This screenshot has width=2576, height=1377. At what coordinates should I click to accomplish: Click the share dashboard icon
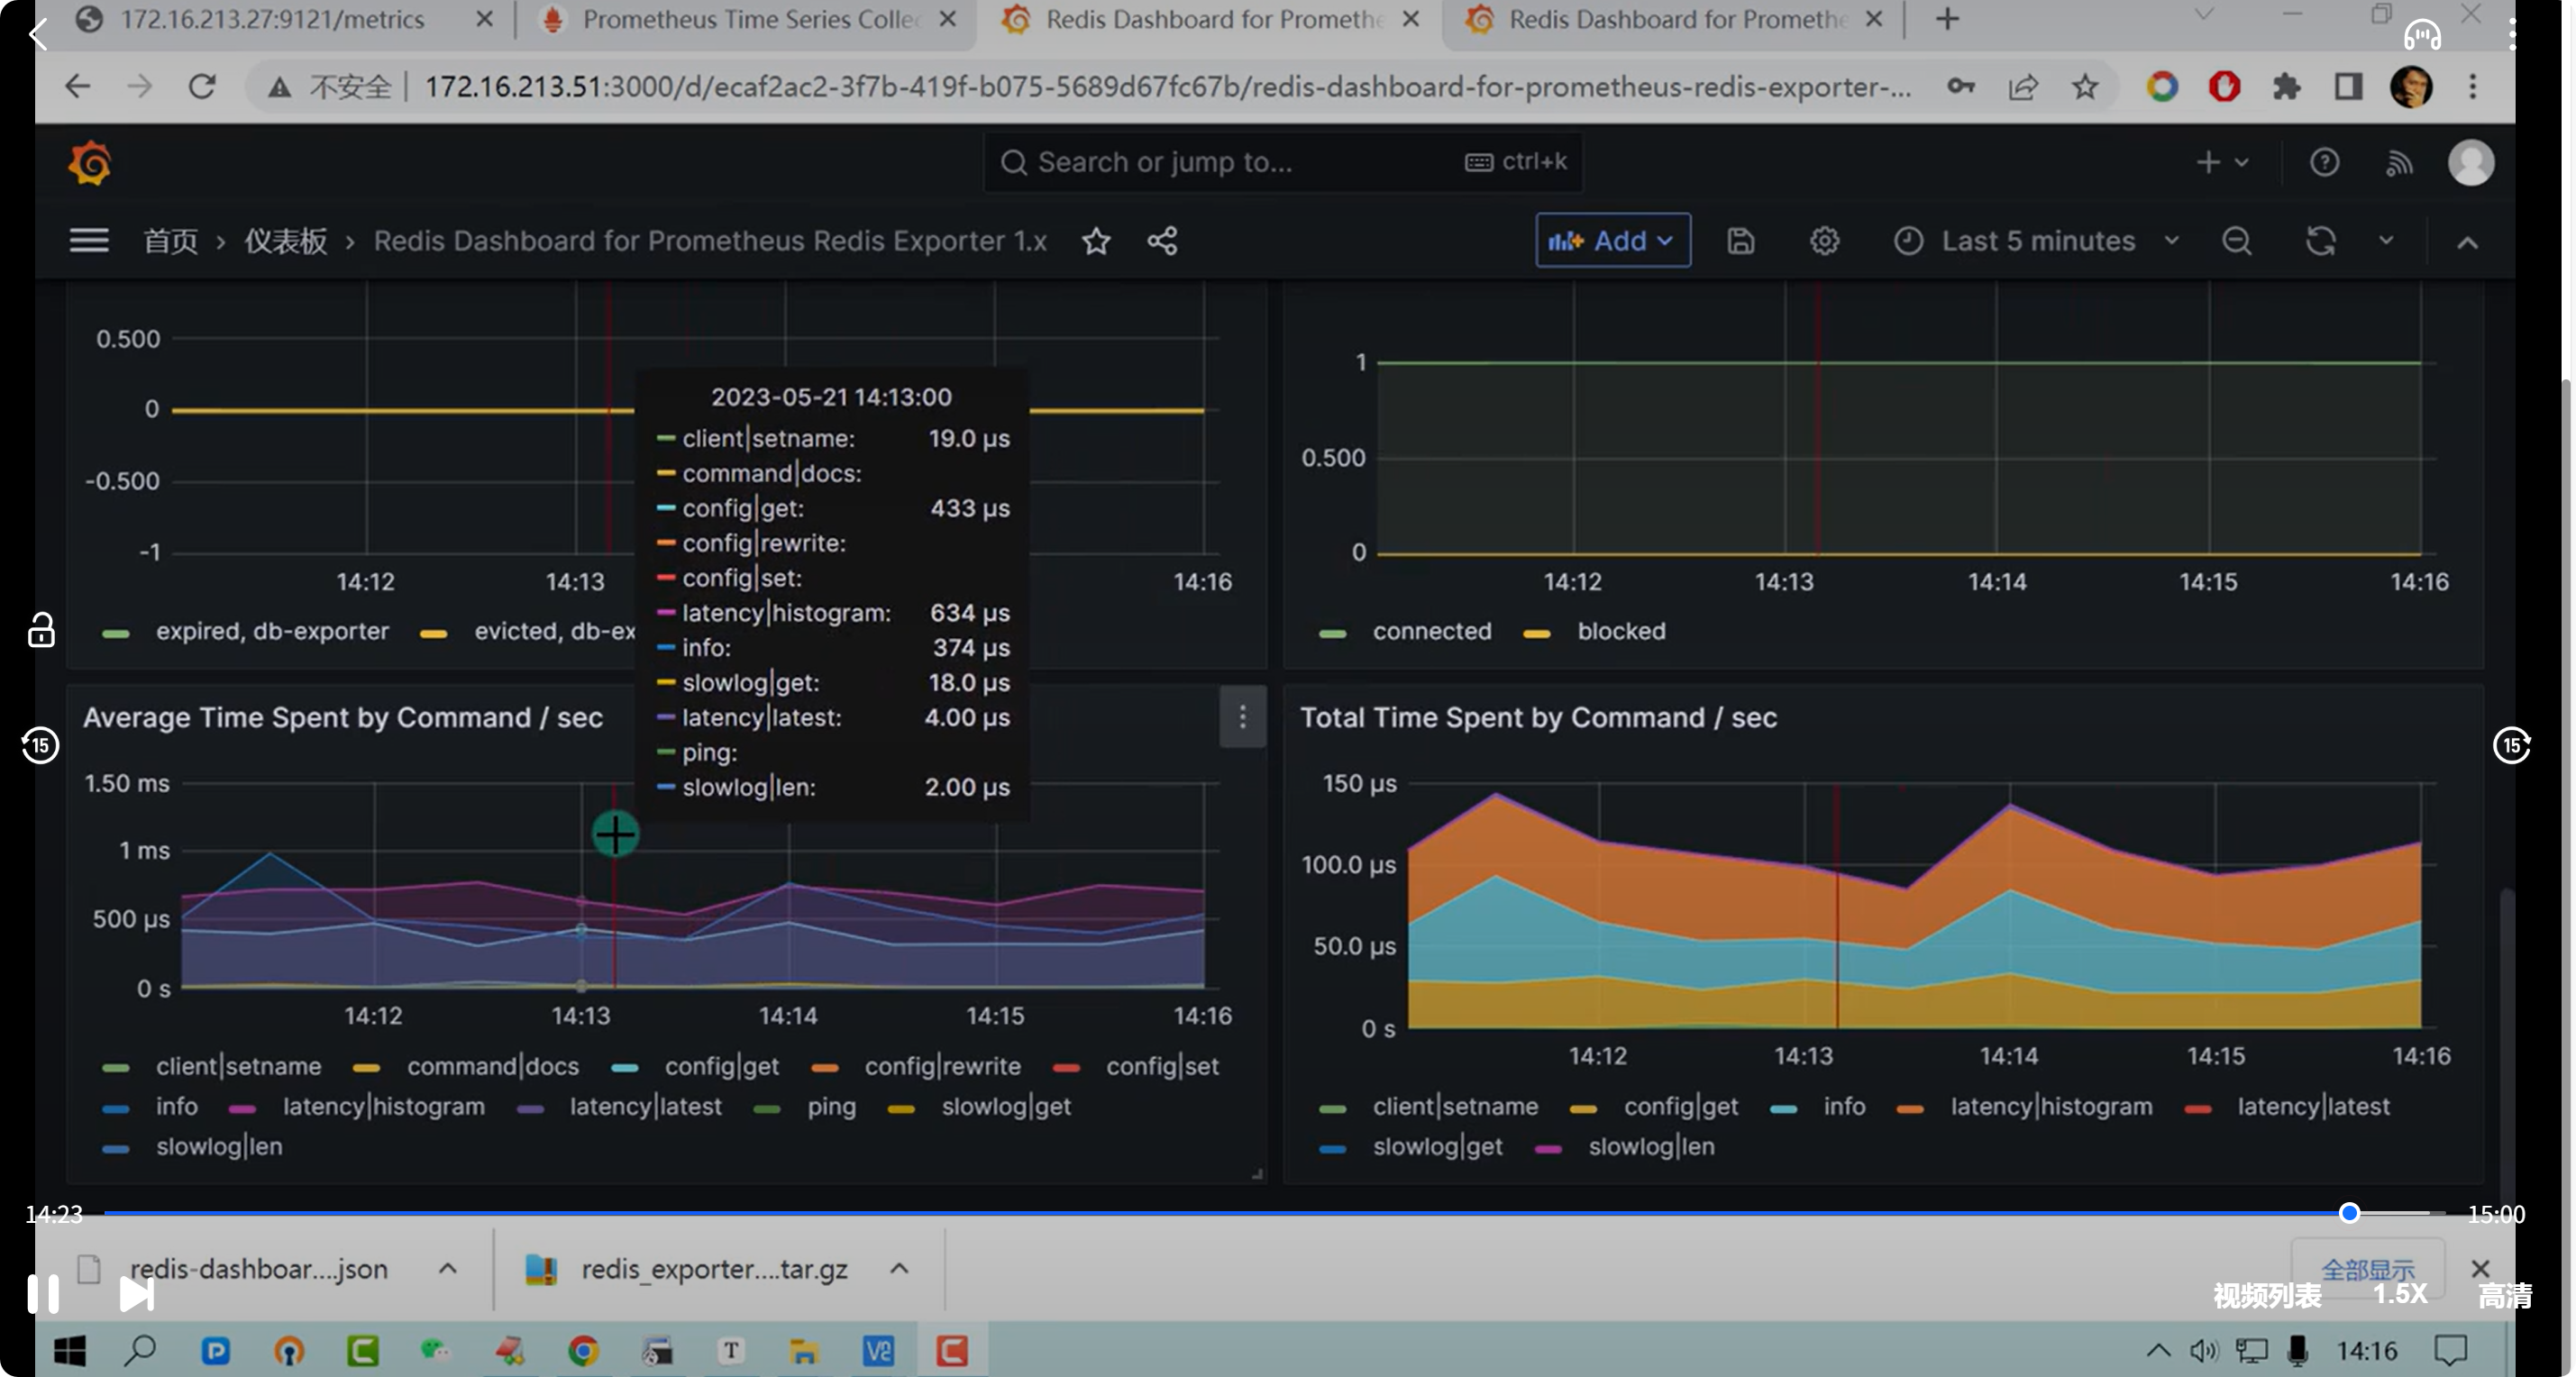1162,241
